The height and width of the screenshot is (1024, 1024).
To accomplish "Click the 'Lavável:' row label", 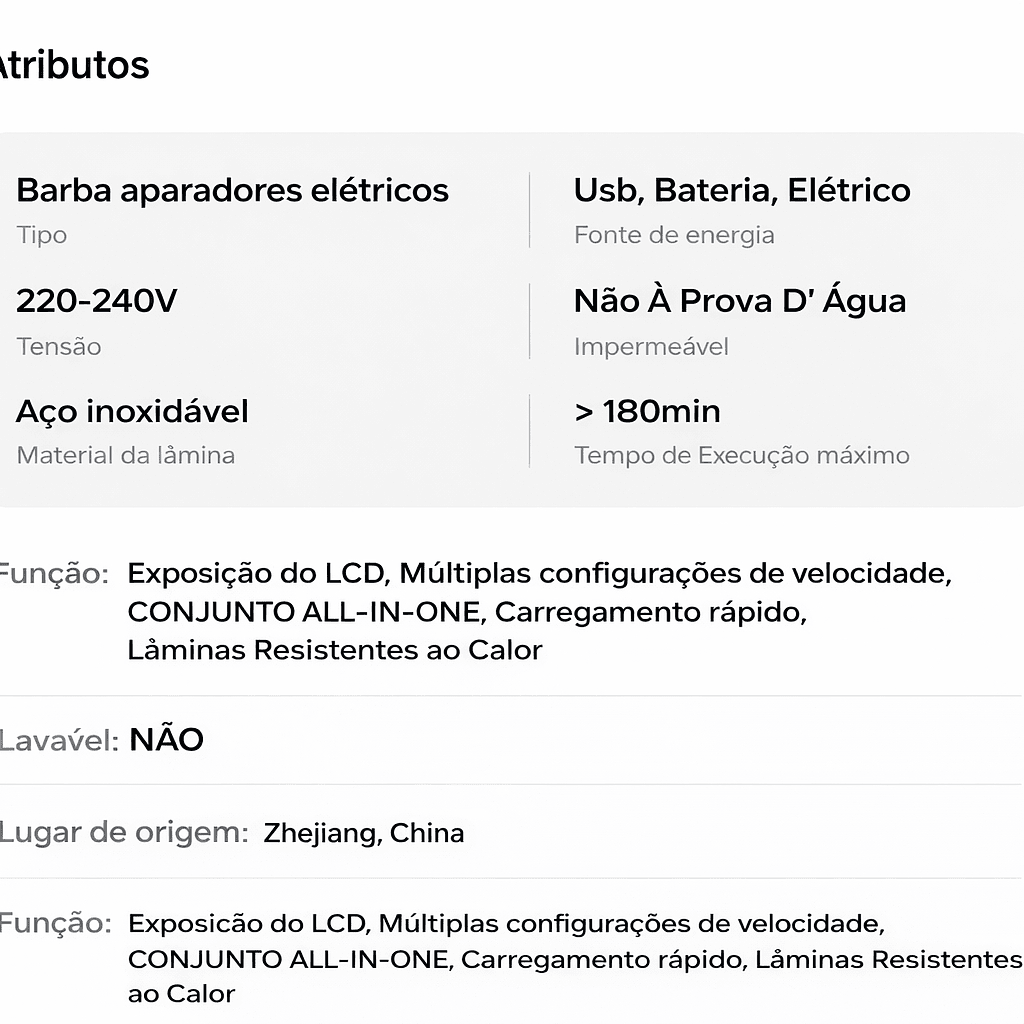I will 59,740.
